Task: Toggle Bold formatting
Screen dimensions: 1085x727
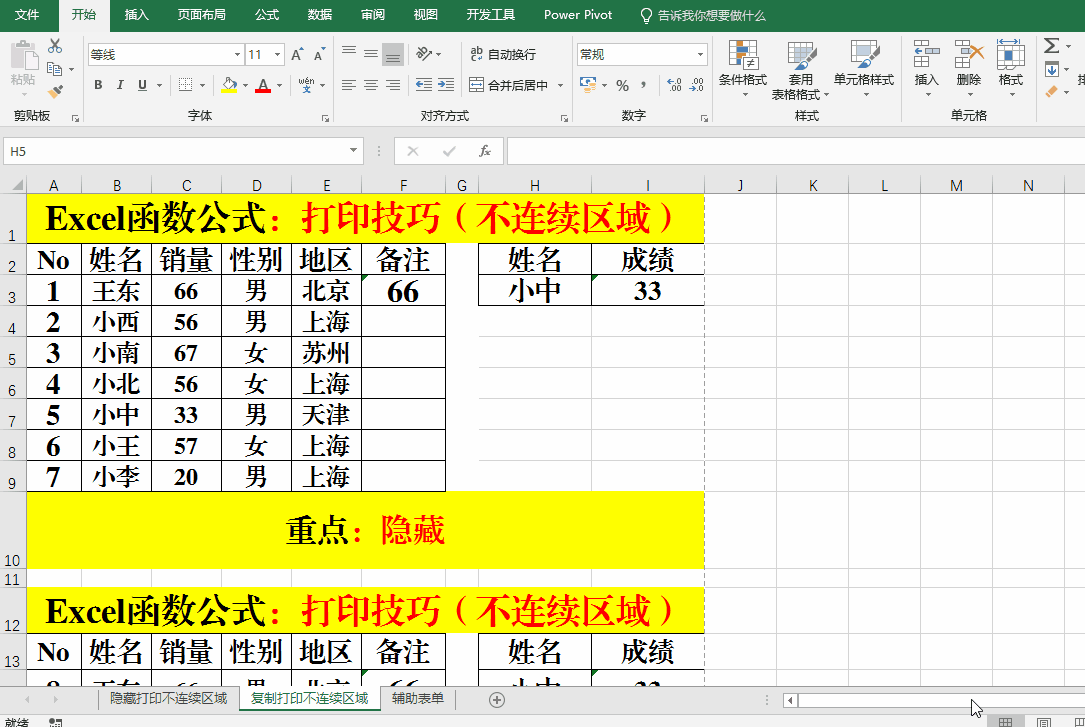Action: tap(98, 85)
